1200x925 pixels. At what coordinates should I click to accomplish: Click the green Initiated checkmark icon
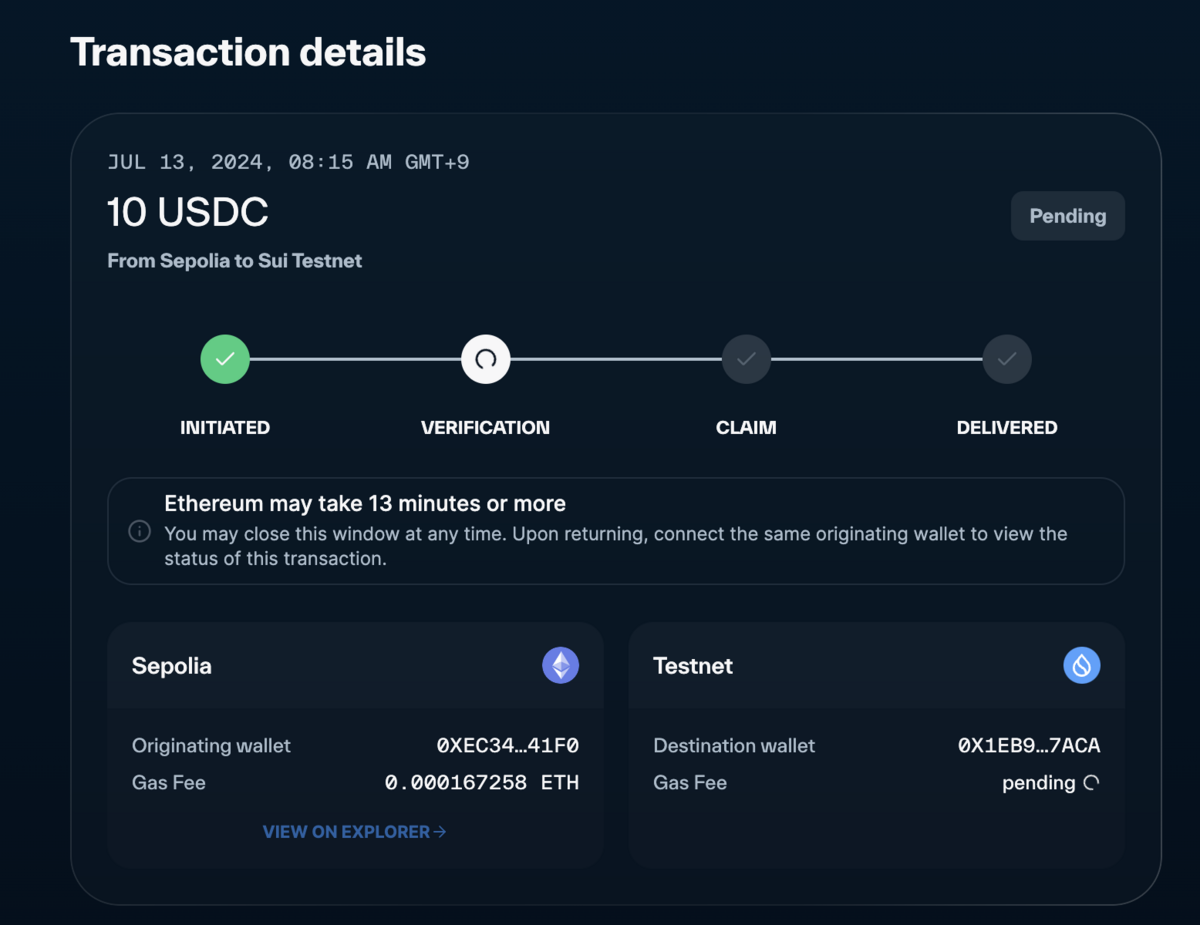pyautogui.click(x=225, y=359)
